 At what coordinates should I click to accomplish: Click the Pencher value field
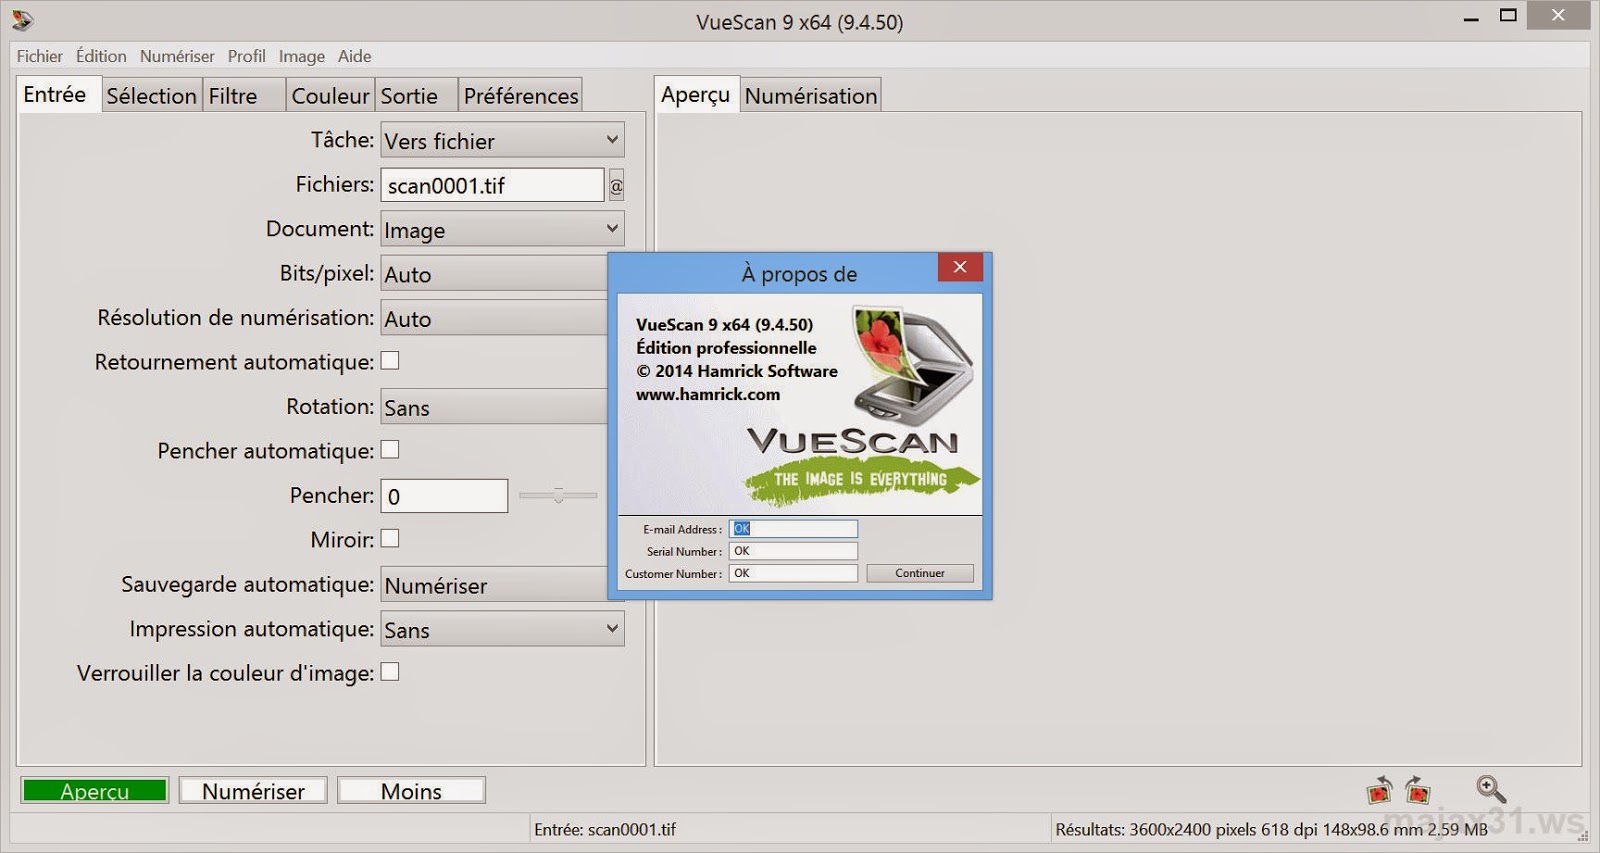[444, 496]
